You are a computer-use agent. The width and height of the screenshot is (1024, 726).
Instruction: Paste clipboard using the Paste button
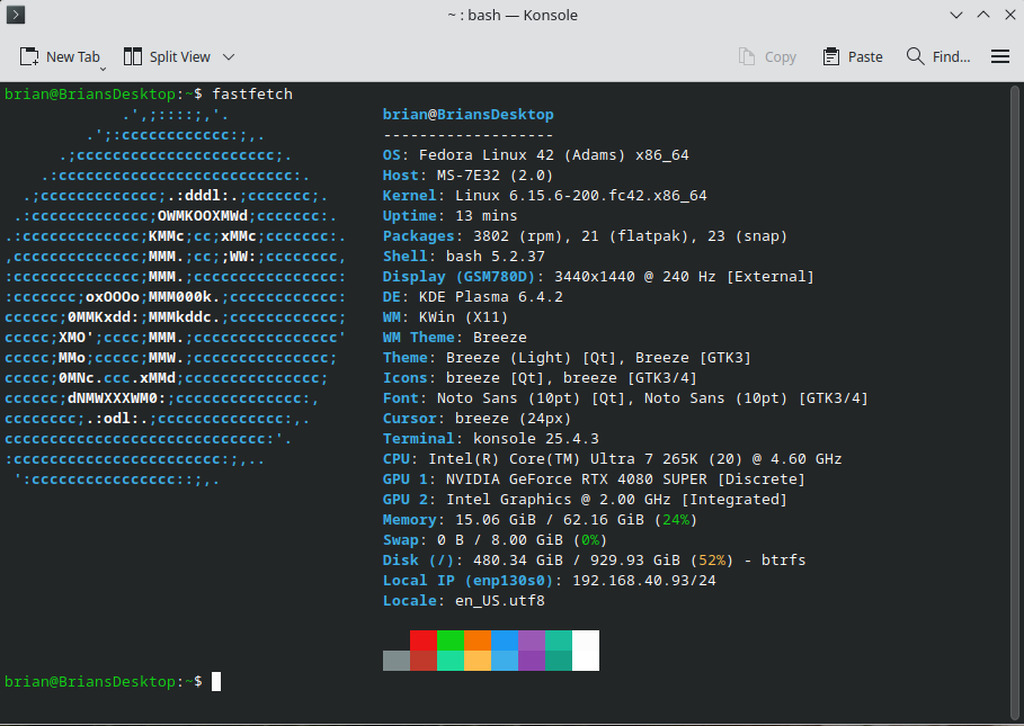tap(853, 57)
